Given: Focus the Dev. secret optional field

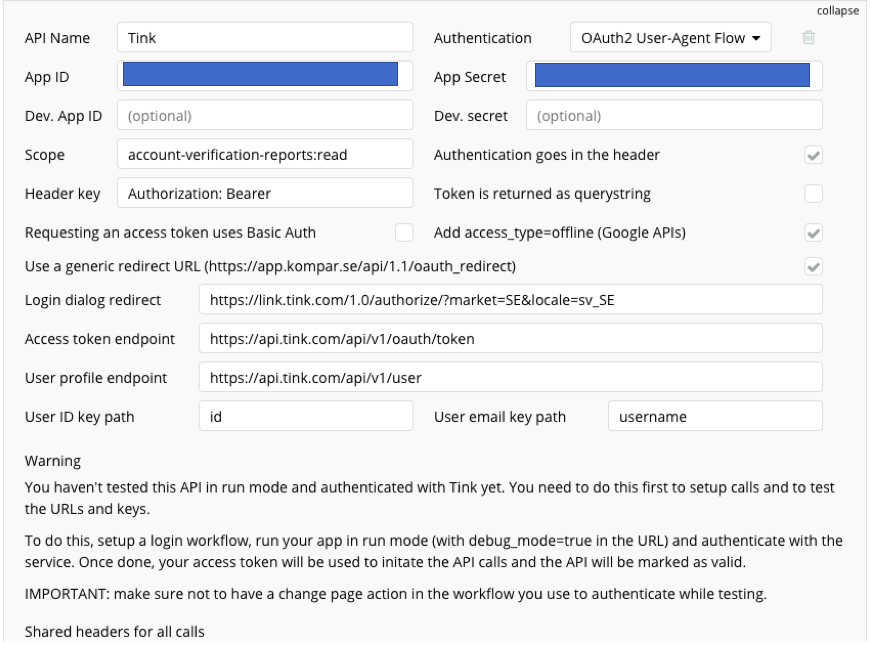Looking at the screenshot, I should 674,115.
